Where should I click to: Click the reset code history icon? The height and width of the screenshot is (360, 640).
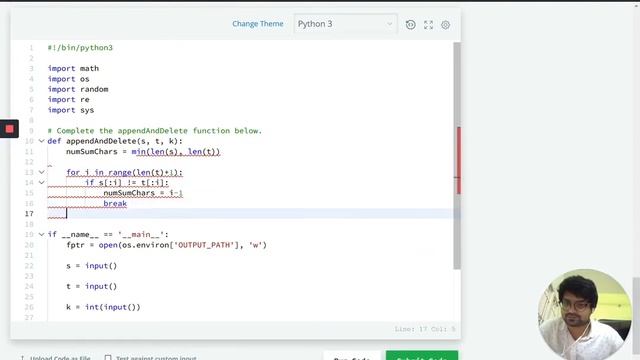[411, 25]
